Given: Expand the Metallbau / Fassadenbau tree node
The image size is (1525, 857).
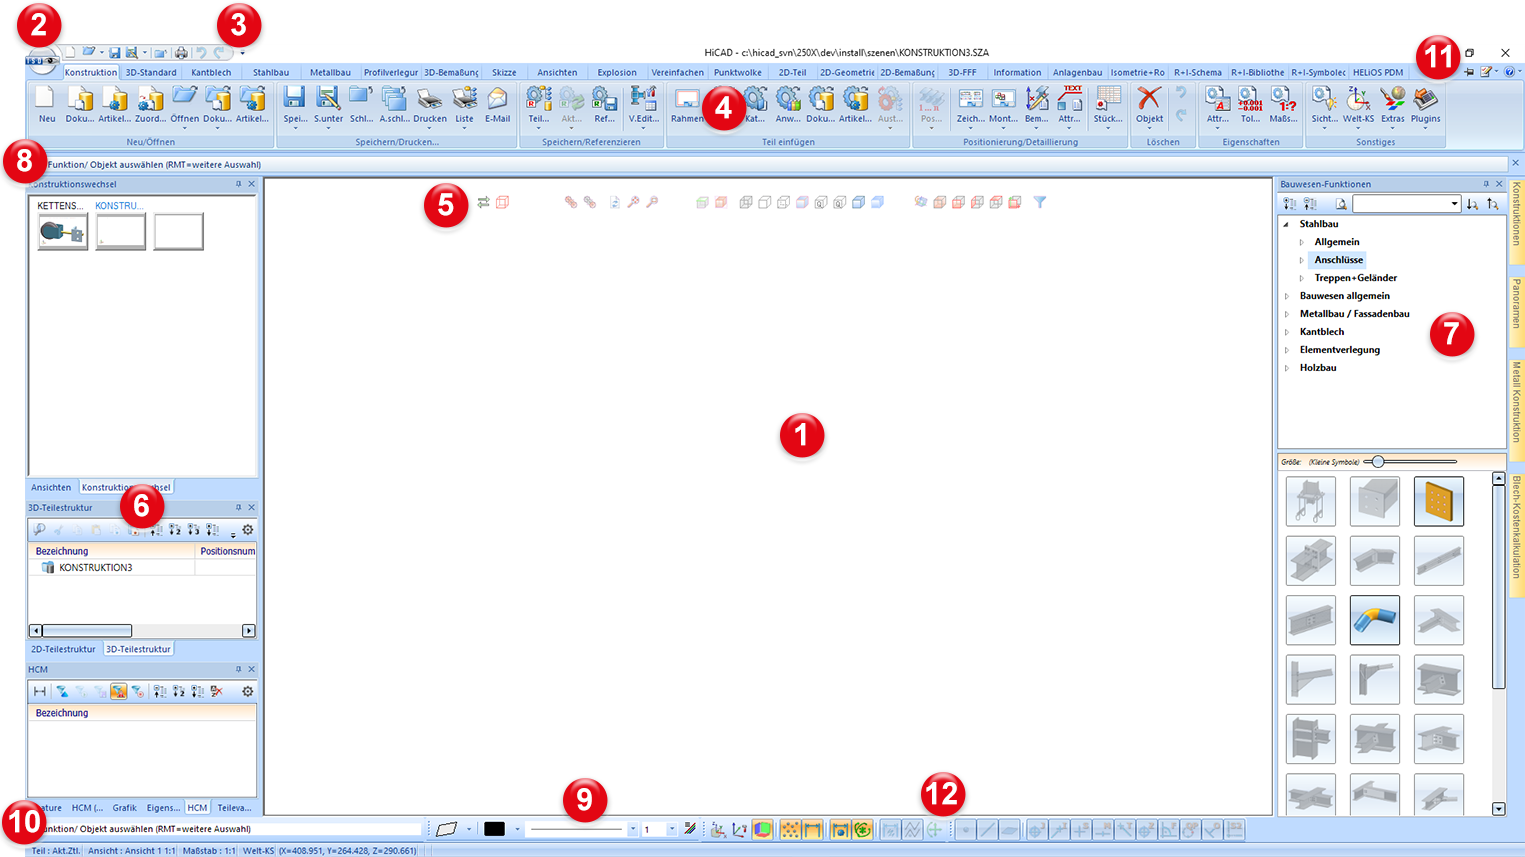Looking at the screenshot, I should 1287,314.
